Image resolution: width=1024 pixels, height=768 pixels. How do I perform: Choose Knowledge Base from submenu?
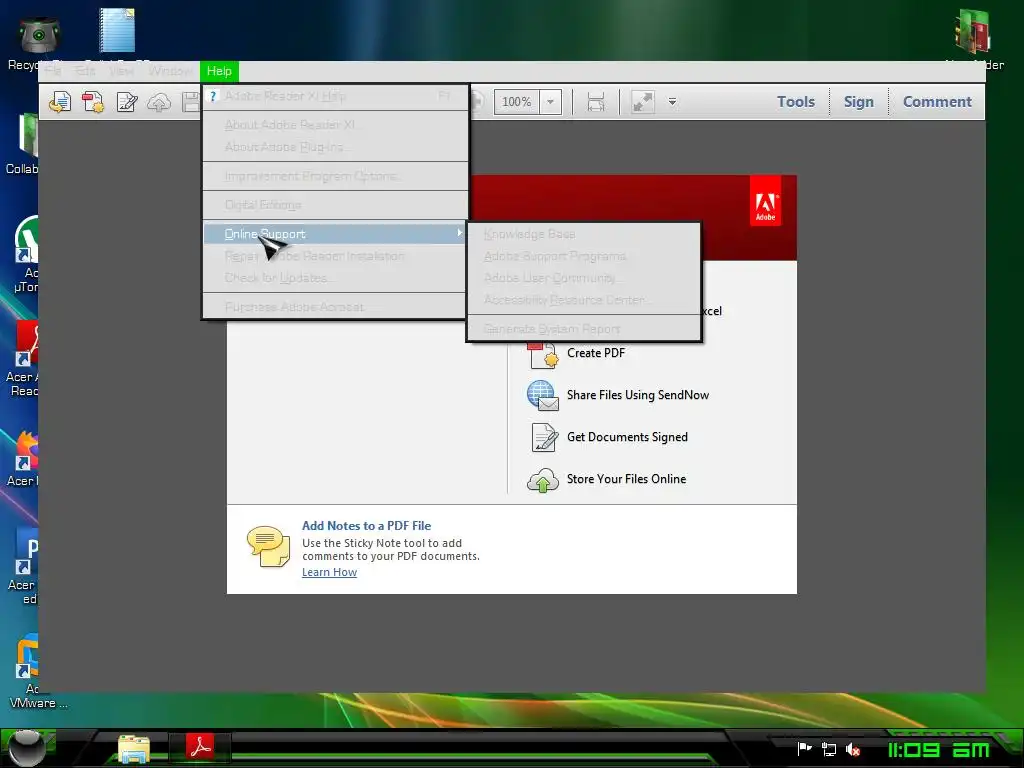click(x=584, y=234)
